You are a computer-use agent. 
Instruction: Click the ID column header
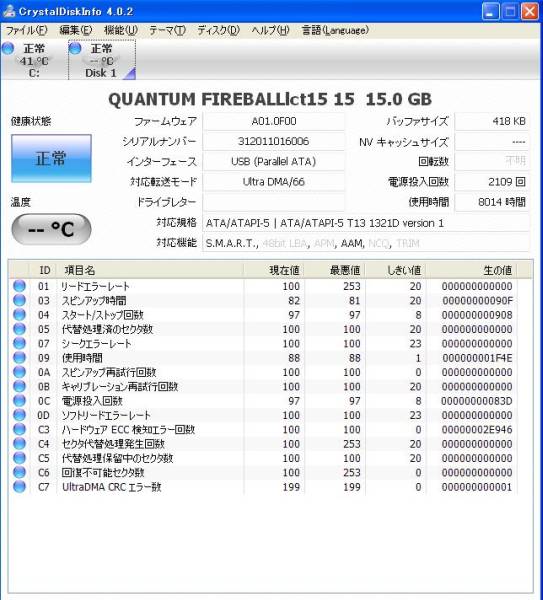coord(44,270)
